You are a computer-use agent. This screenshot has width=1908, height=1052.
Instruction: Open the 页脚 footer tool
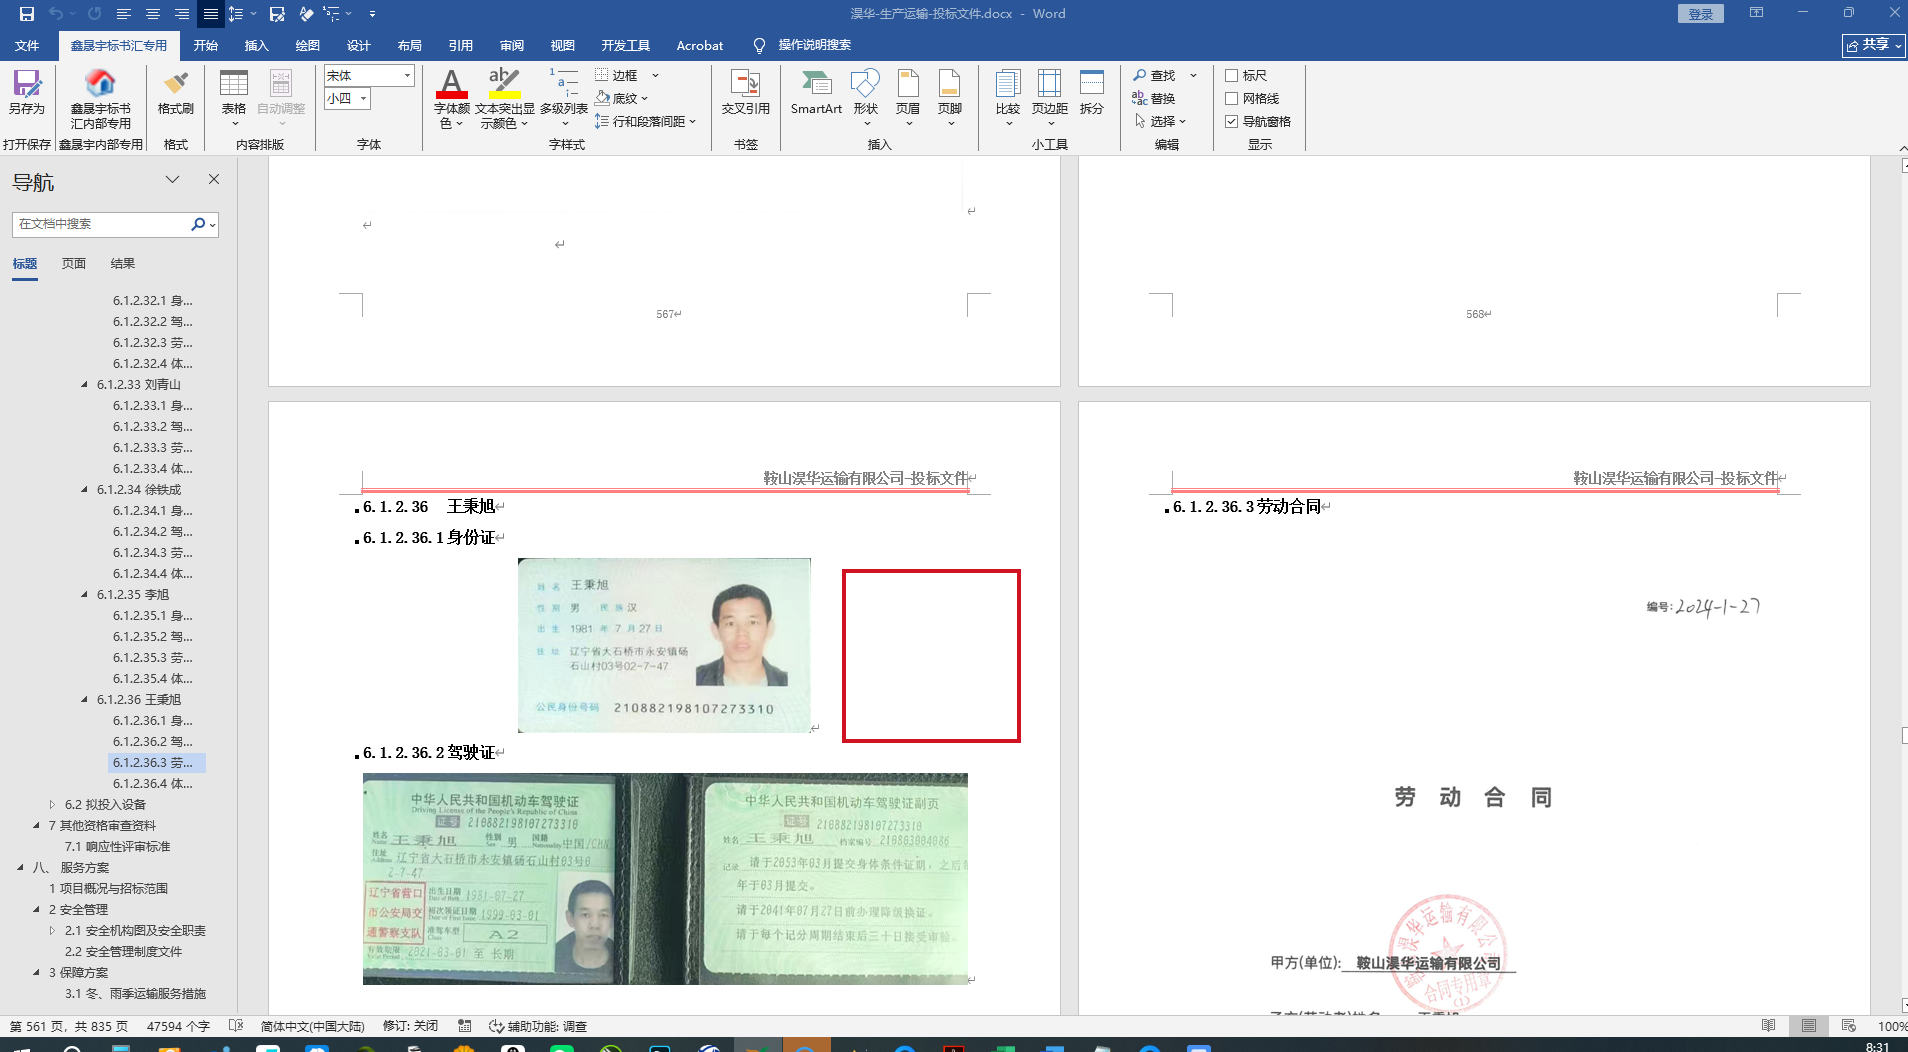click(x=950, y=98)
